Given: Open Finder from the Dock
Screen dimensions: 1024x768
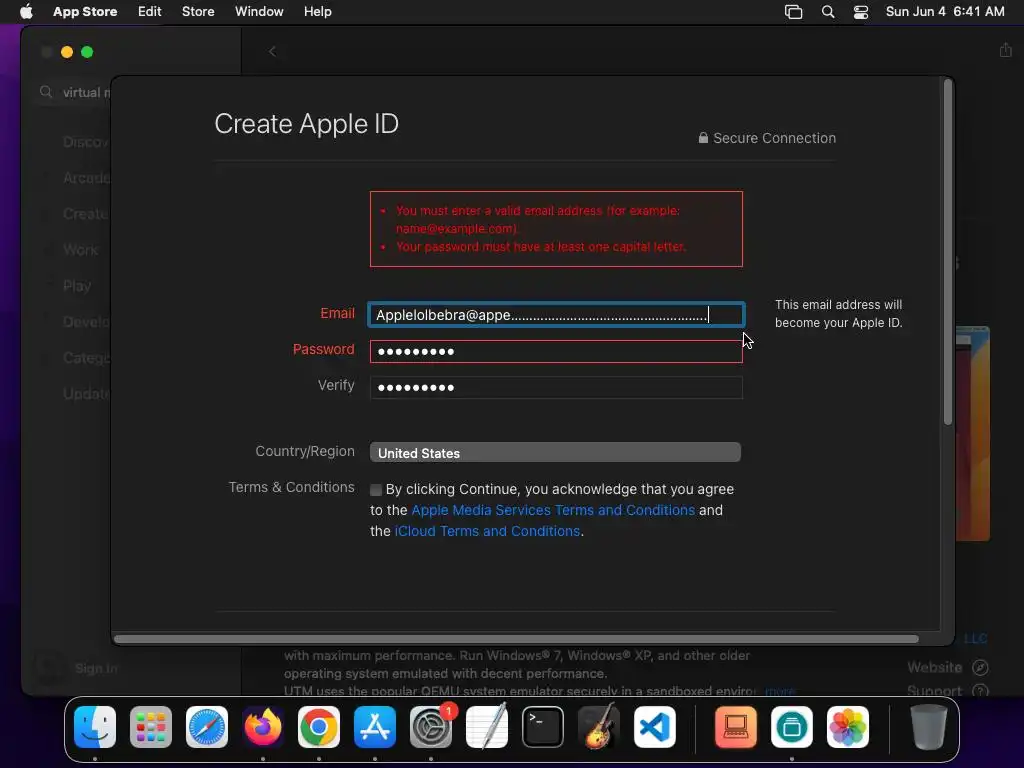Looking at the screenshot, I should [x=95, y=727].
